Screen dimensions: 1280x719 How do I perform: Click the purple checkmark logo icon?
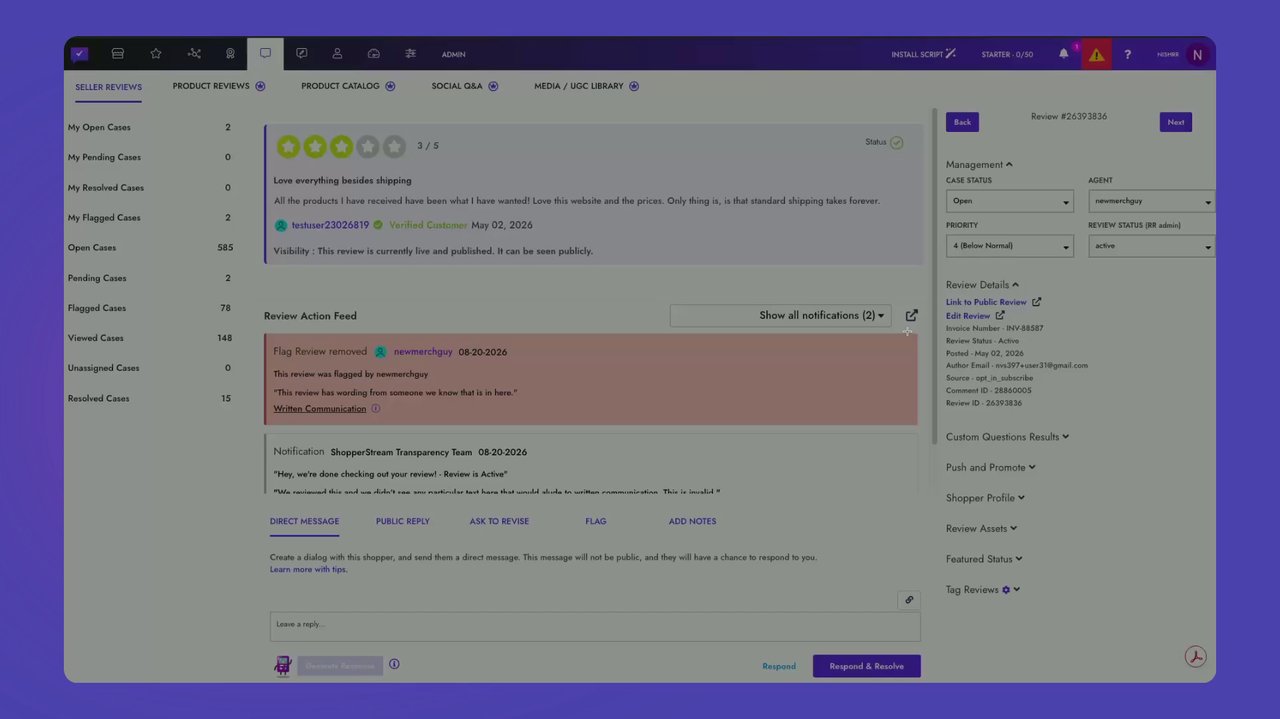tap(80, 54)
